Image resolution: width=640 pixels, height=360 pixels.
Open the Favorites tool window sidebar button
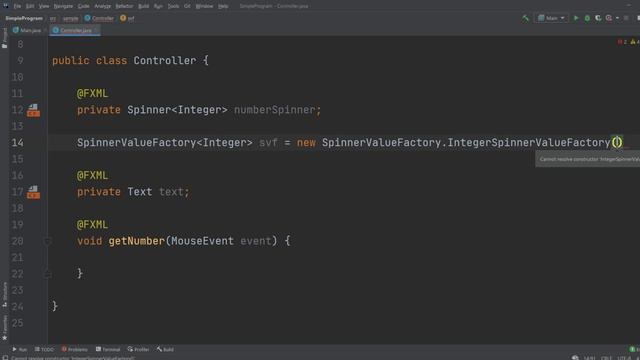click(x=4, y=327)
